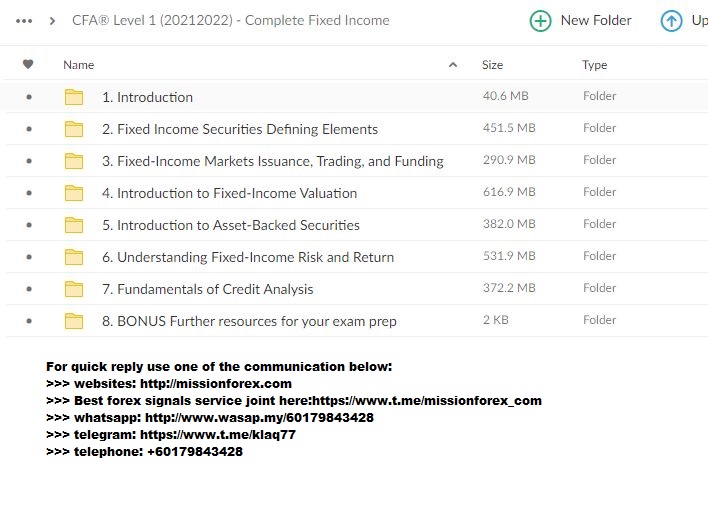Click the 2 KB size value
The height and width of the screenshot is (506, 708).
click(495, 320)
